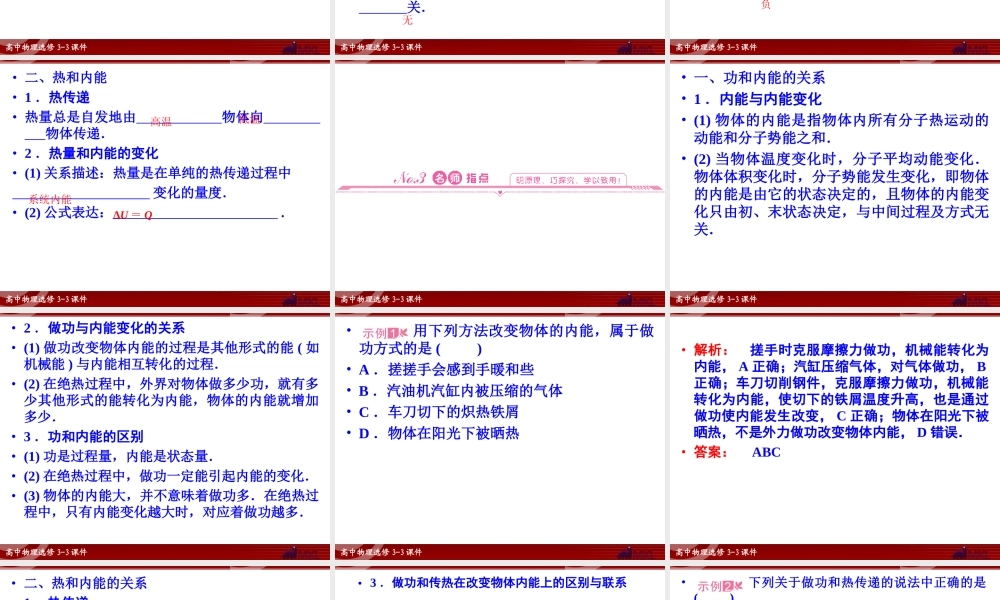
Task: Click the zigzag chevrons at banner right end
Action: pos(641,186)
